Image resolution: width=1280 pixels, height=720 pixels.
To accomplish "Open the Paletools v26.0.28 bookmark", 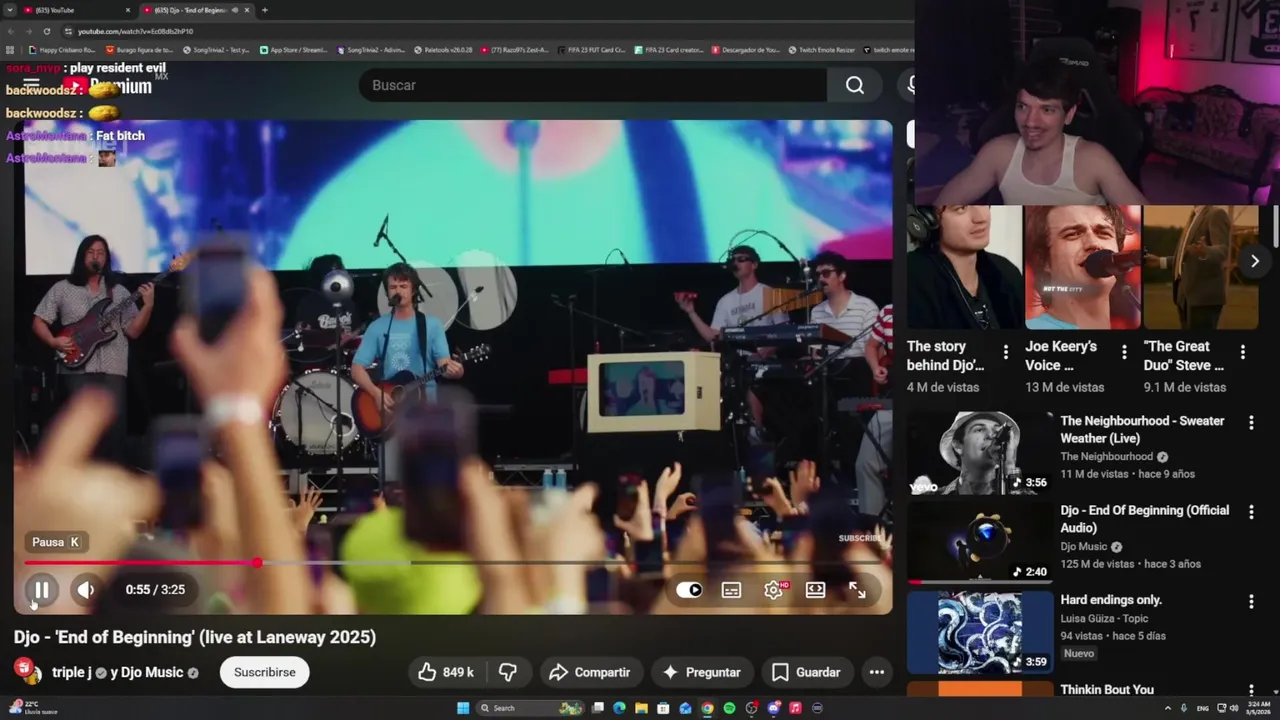I will (443, 49).
